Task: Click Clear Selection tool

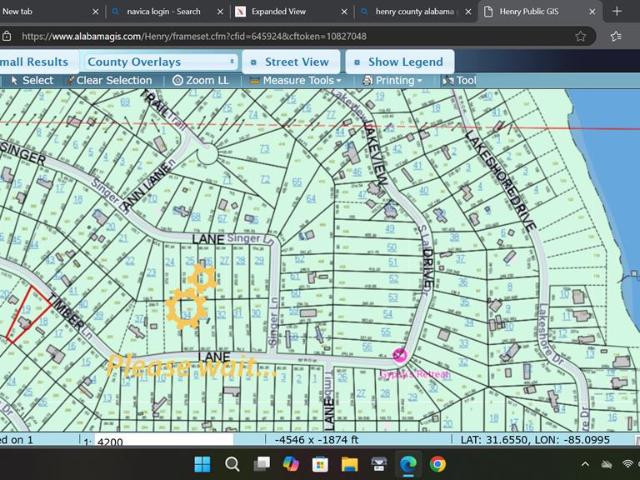Action: pos(113,80)
